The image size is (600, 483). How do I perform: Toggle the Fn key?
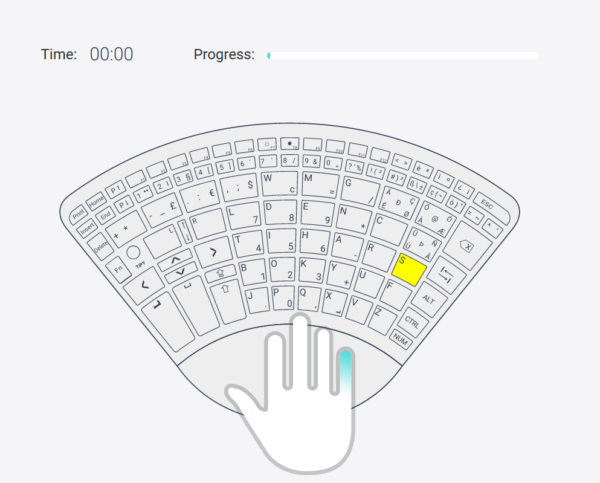coord(118,268)
